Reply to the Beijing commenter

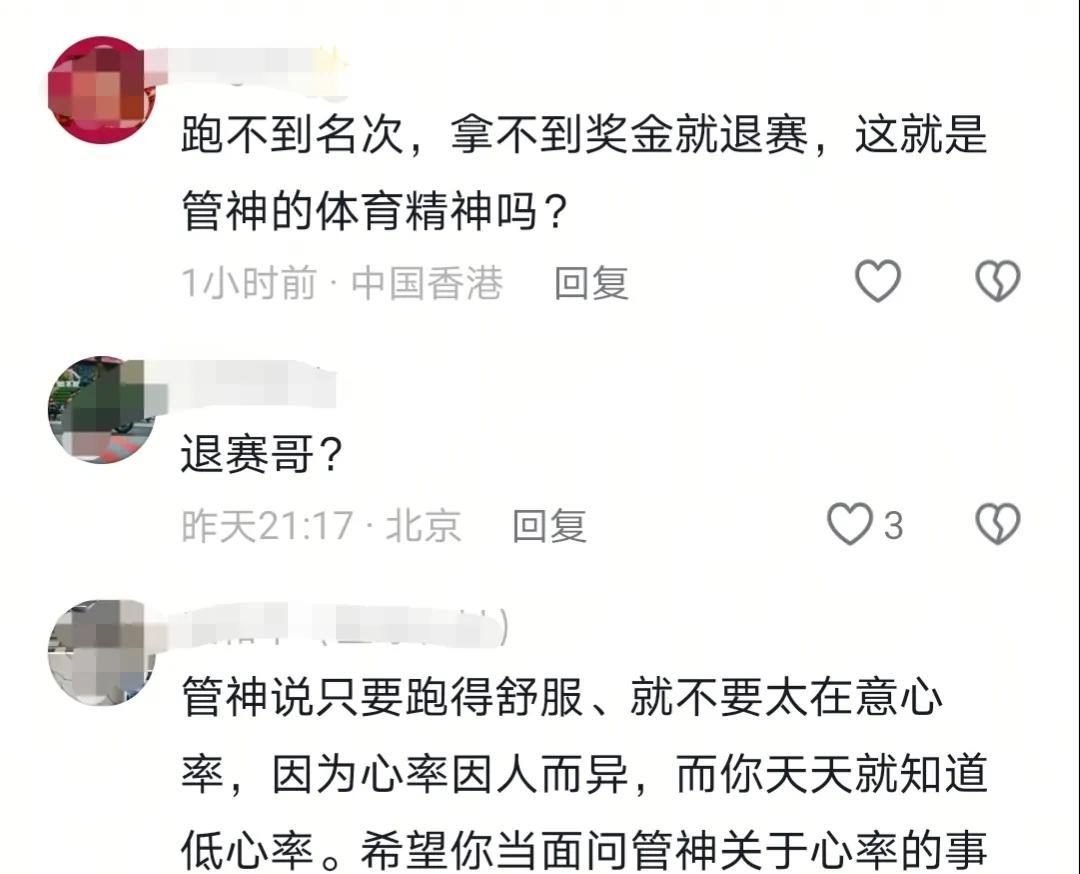(549, 526)
